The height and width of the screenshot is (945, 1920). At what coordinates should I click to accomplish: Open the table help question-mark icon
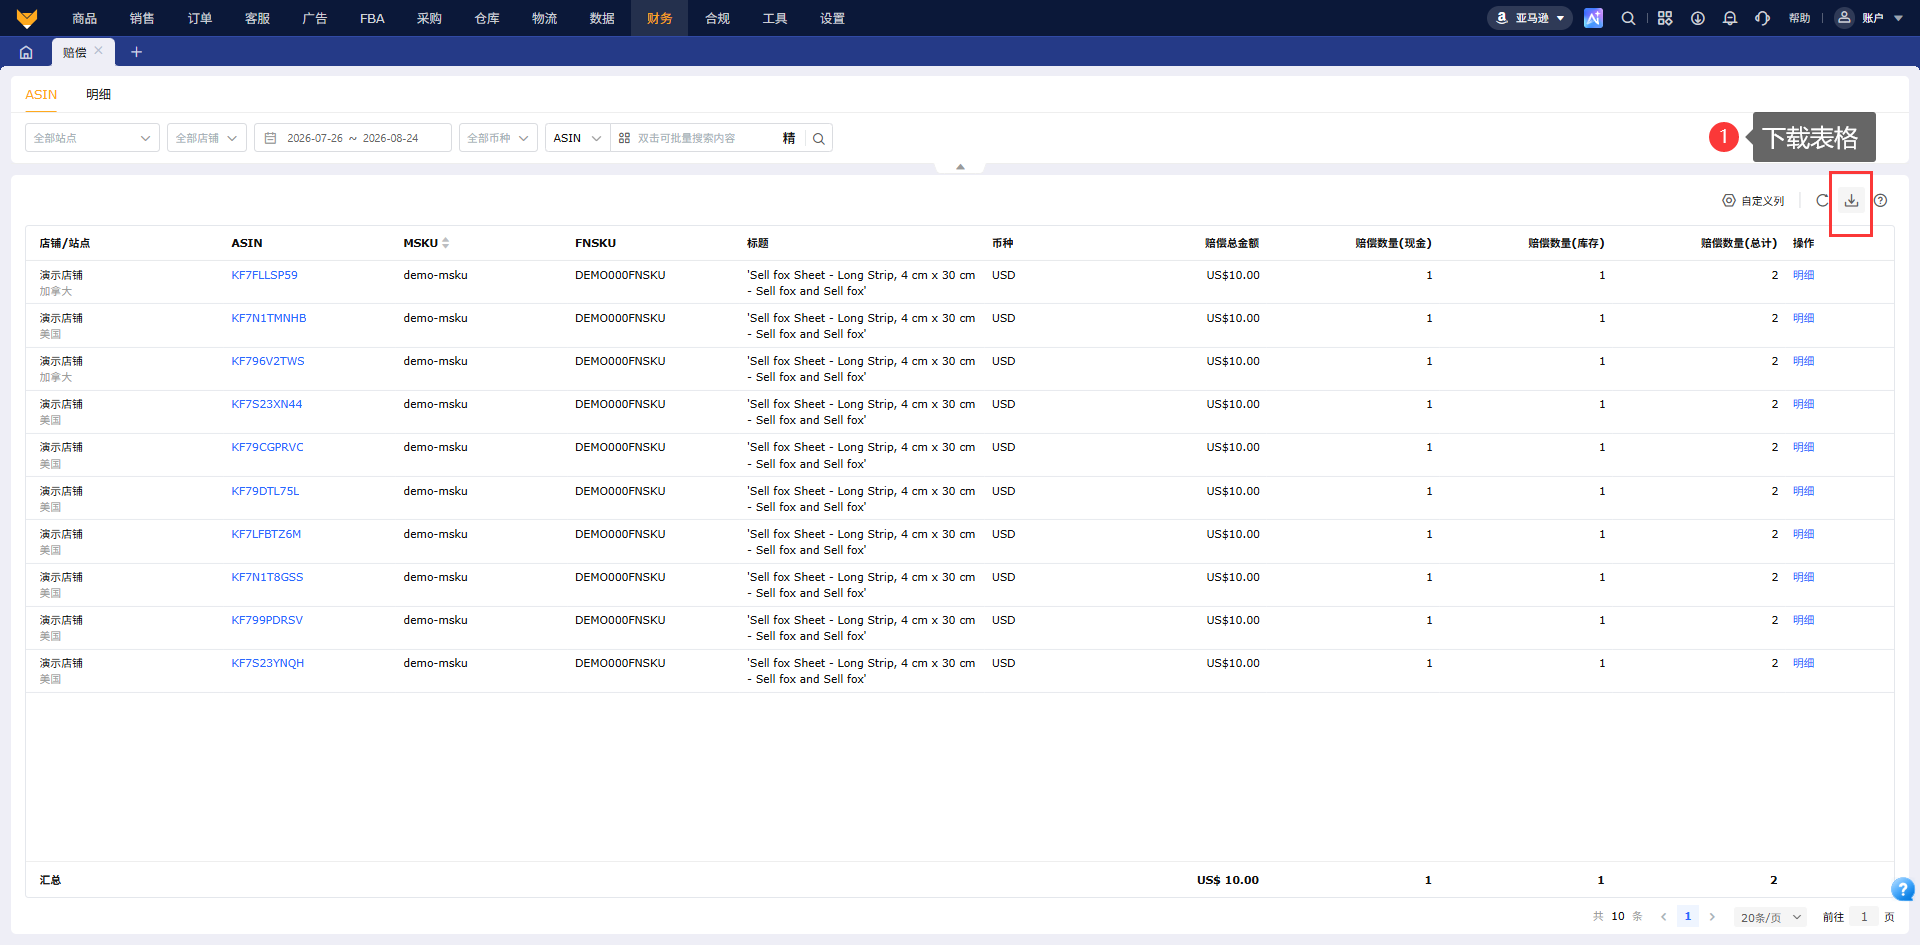click(x=1881, y=201)
